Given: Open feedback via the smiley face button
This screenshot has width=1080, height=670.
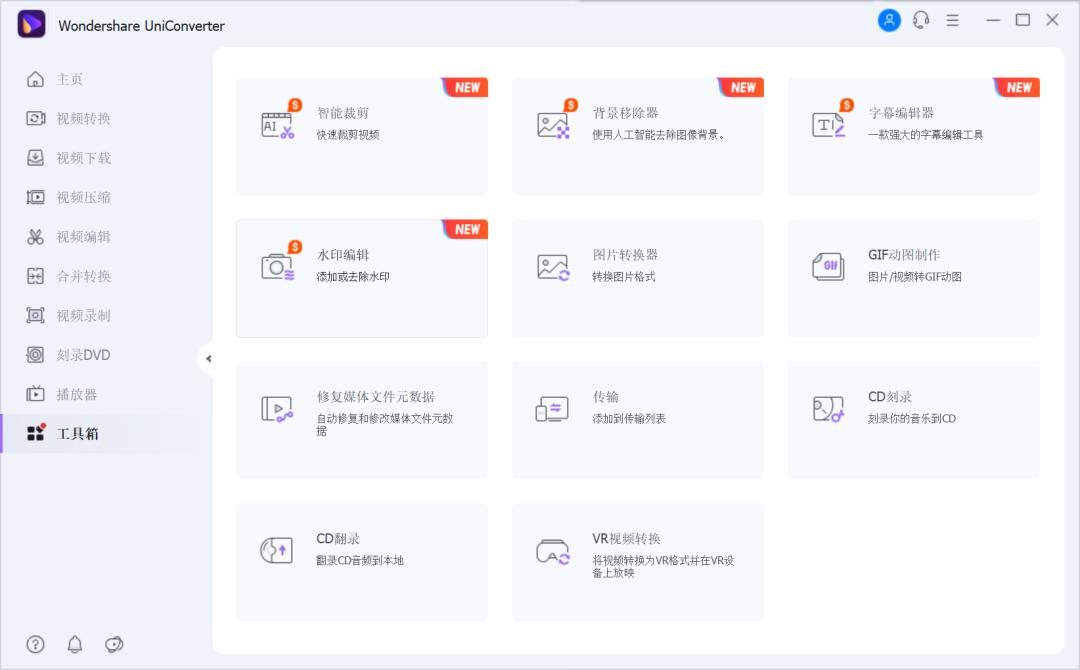Looking at the screenshot, I should tap(114, 644).
